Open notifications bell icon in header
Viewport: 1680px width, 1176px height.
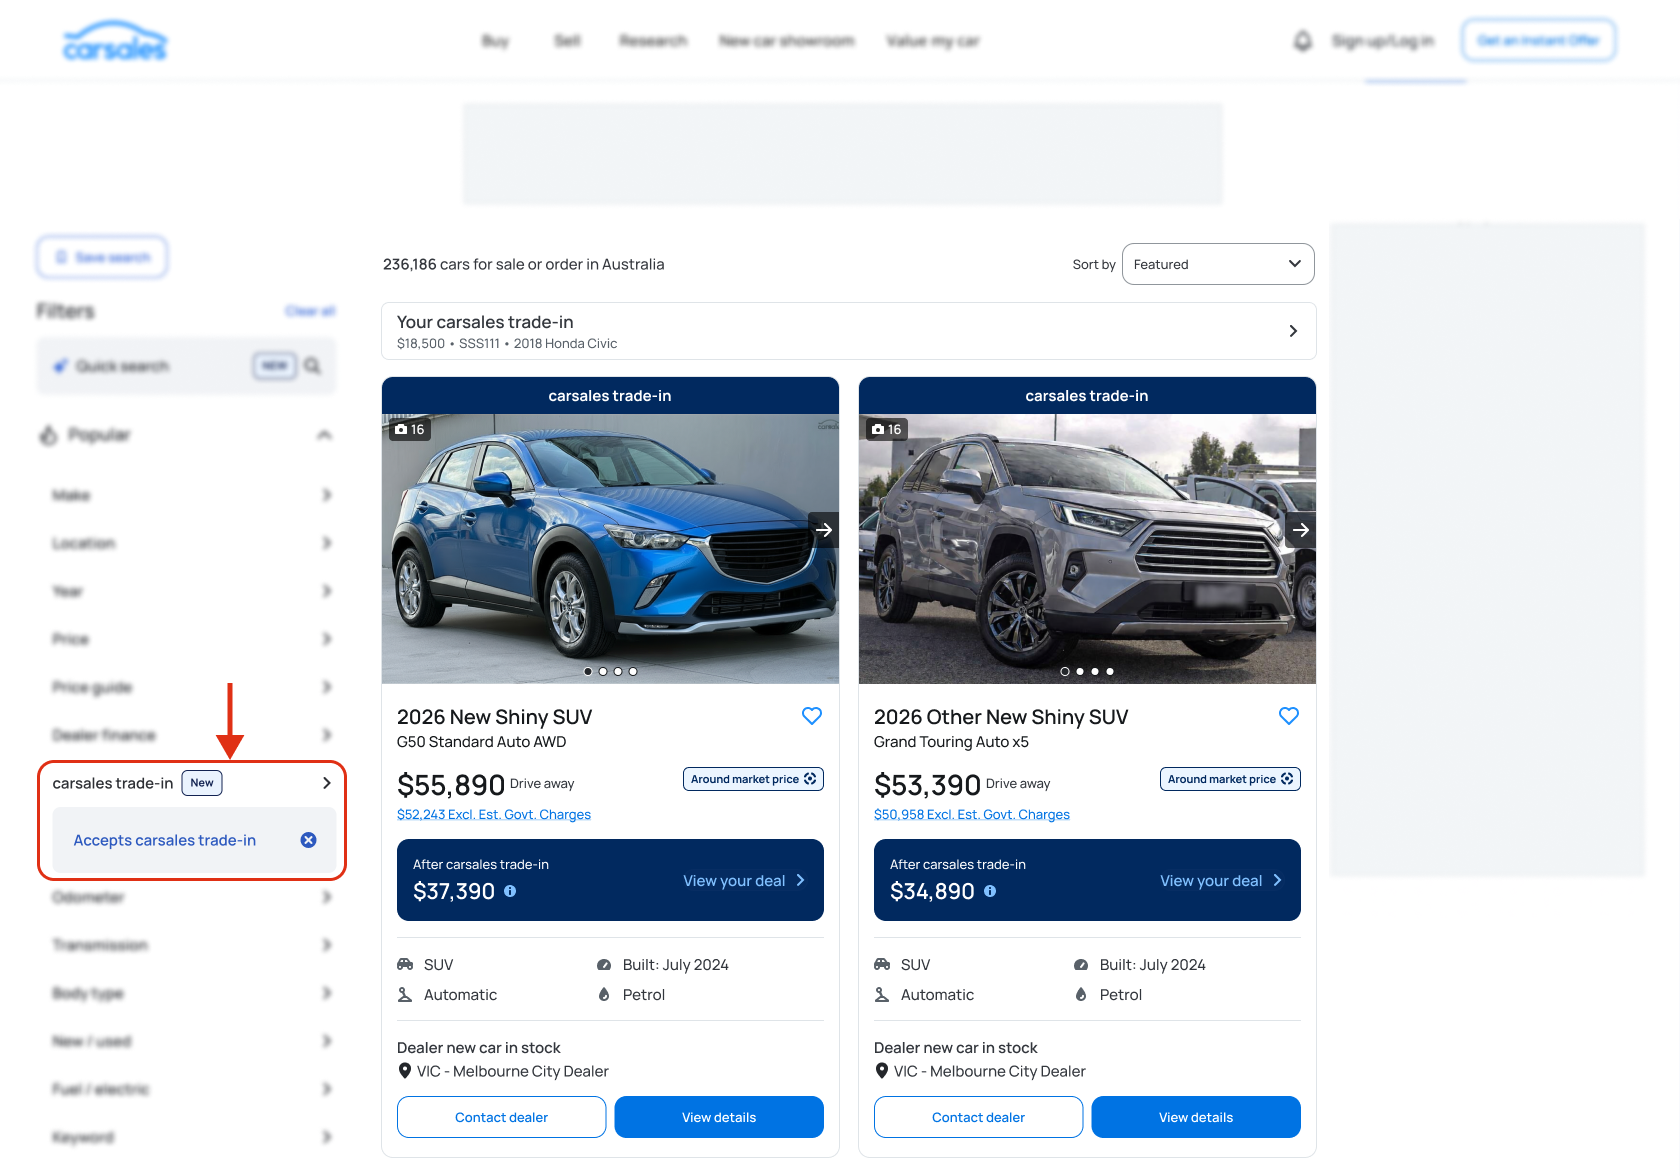coord(1302,41)
